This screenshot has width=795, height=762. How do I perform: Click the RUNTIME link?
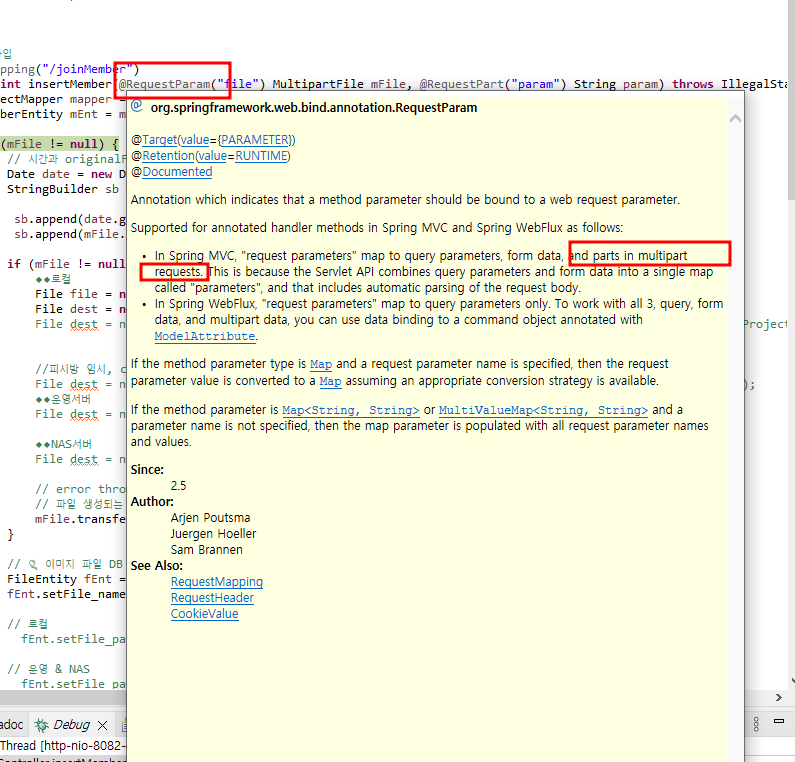coord(261,156)
